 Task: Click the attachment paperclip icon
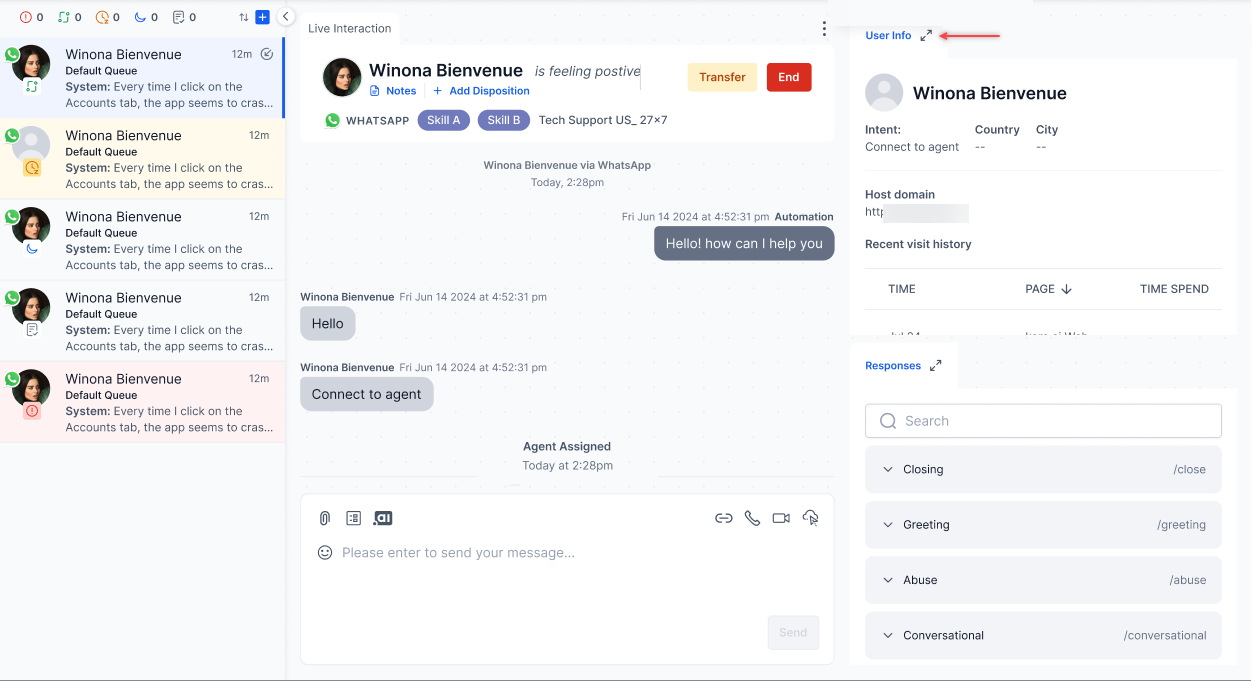pos(325,518)
